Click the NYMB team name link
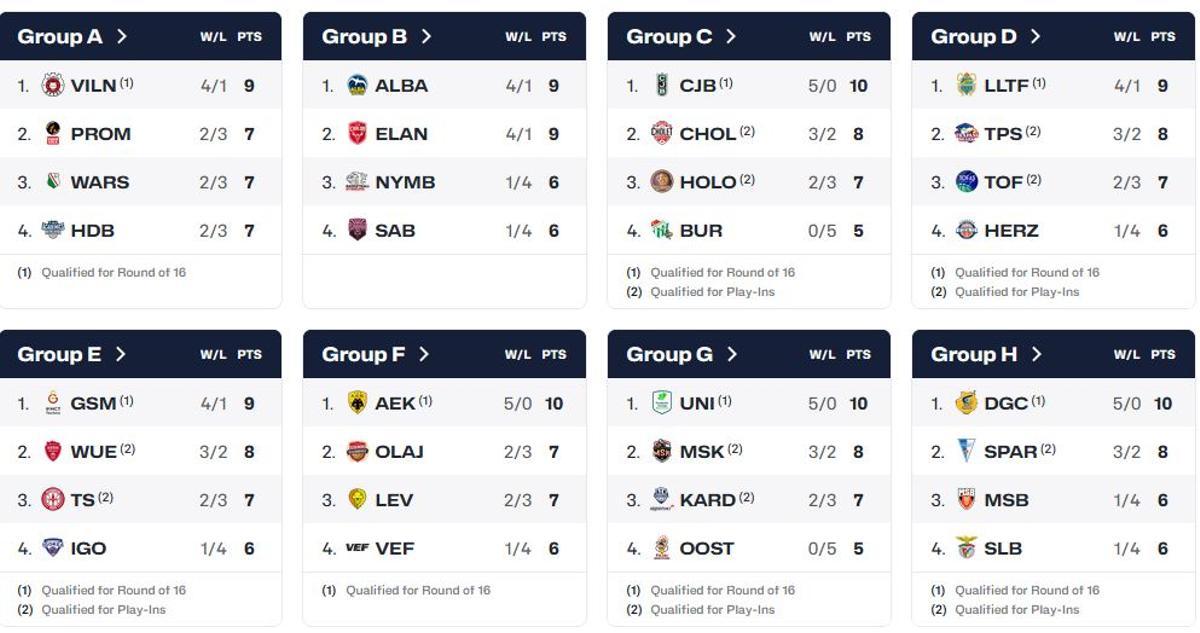 pos(407,182)
